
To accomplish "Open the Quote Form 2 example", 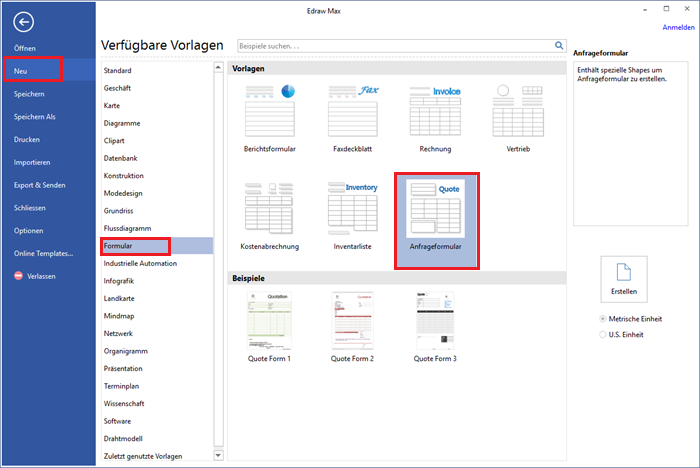I will (352, 326).
